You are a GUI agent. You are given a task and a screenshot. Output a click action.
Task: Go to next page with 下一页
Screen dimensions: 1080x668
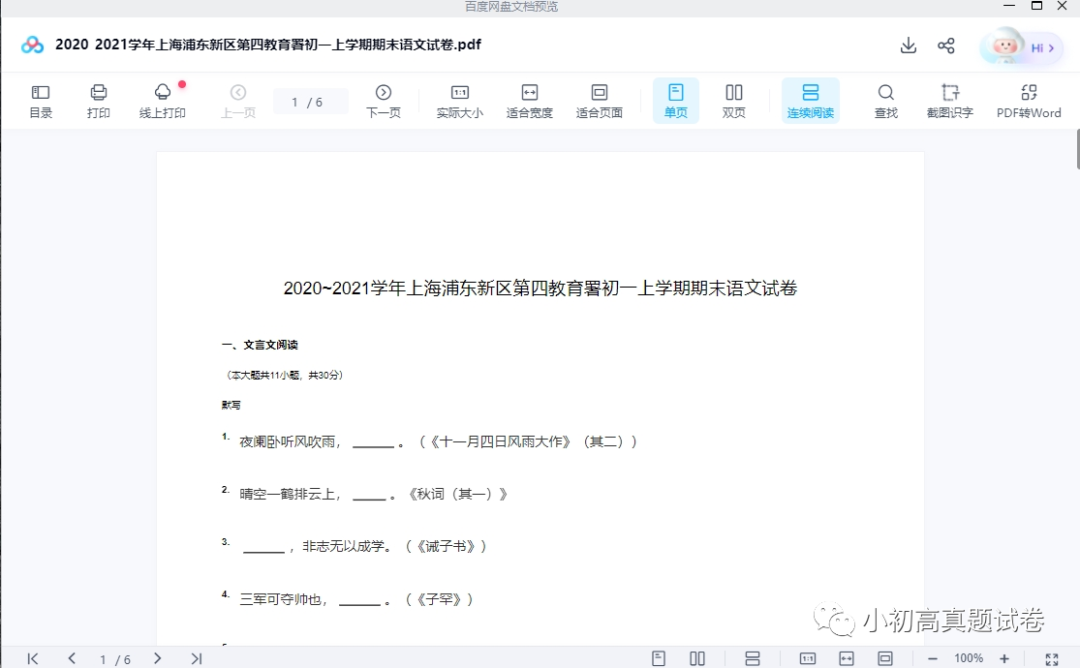[x=384, y=101]
